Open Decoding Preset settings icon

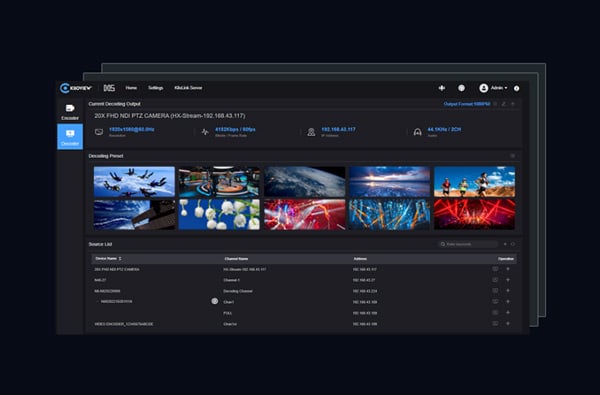[512, 156]
